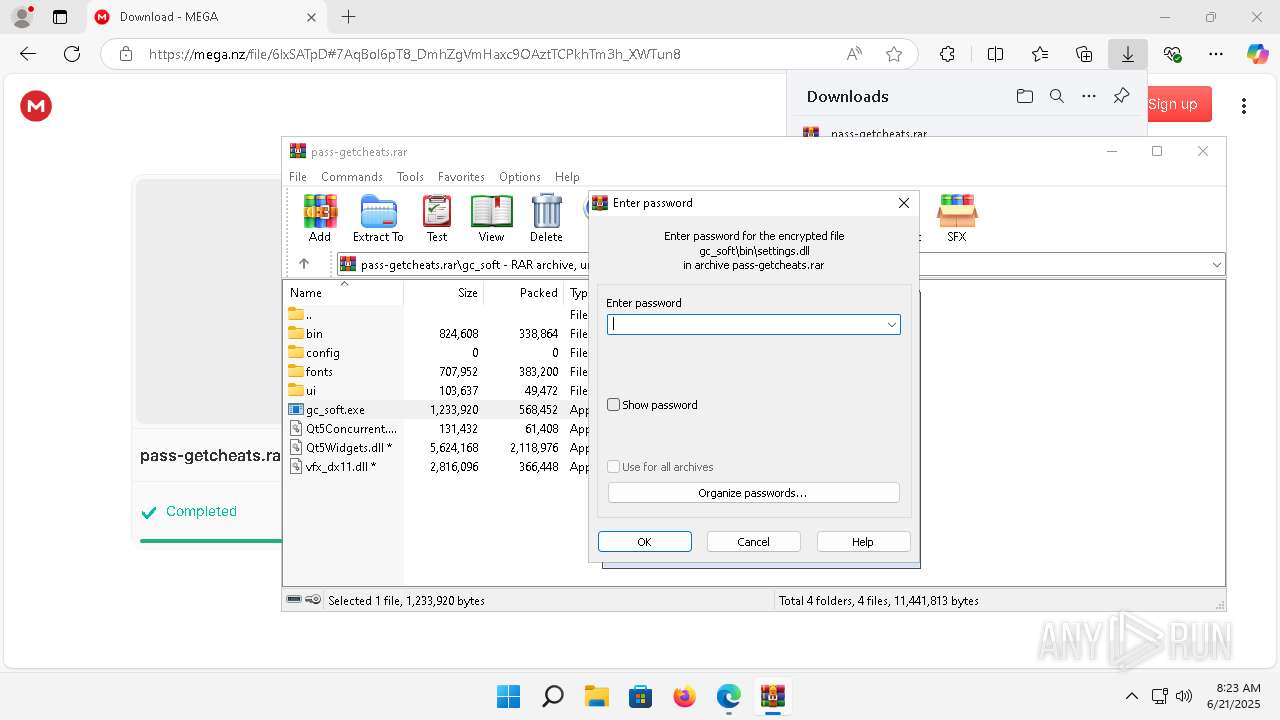Open the Tools menu

[x=410, y=177]
